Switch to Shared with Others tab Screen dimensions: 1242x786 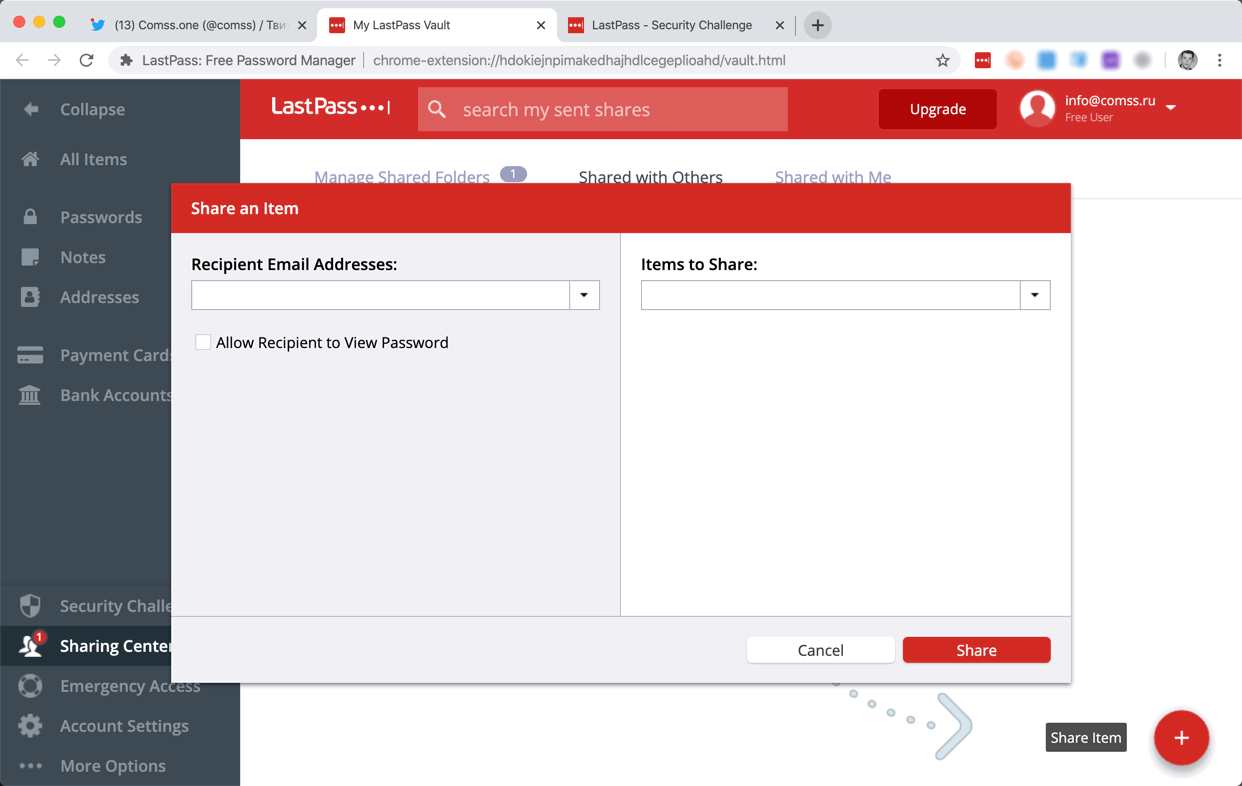651,177
